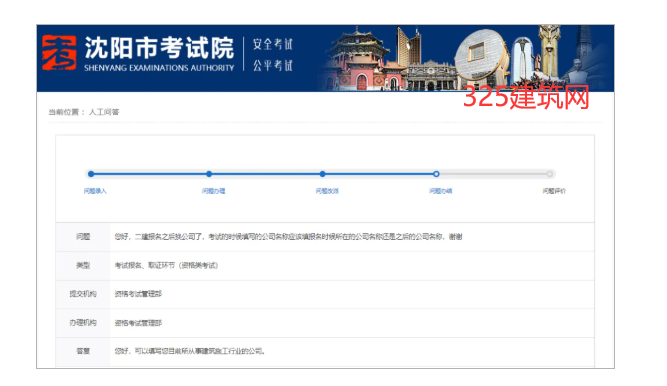Image resolution: width=667 pixels, height=386 pixels.
Task: Click the grey 问题评价 step dot
Action: 550,174
